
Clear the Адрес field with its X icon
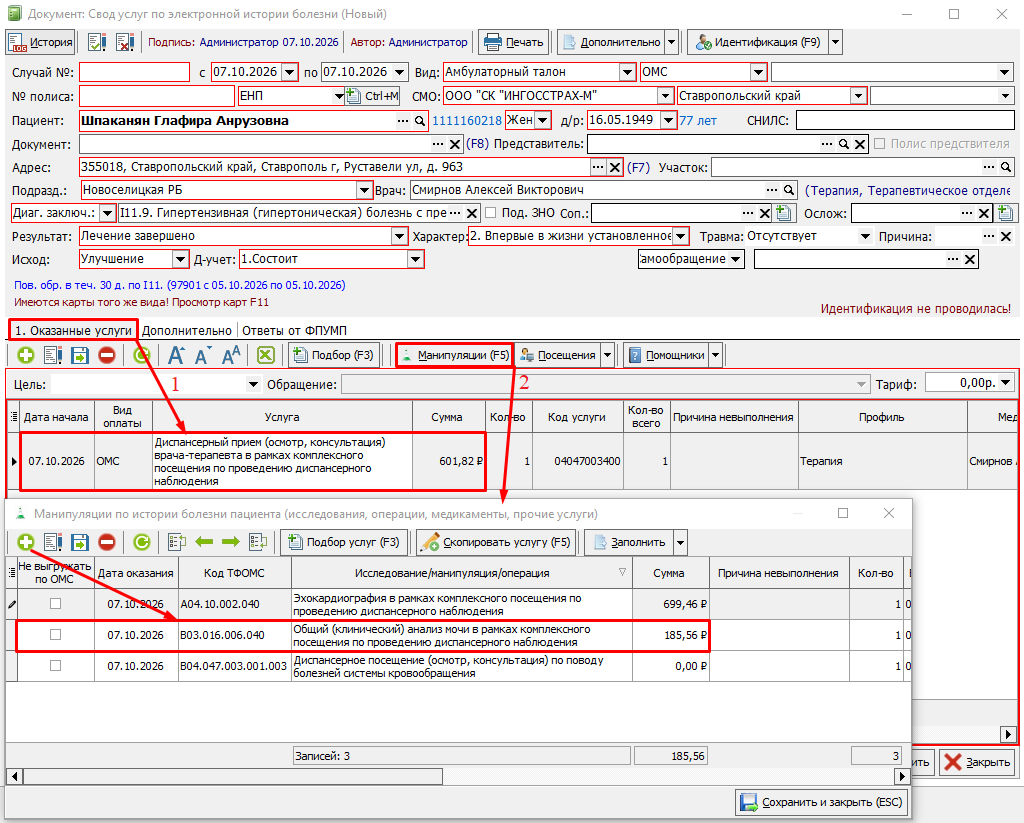(x=615, y=168)
